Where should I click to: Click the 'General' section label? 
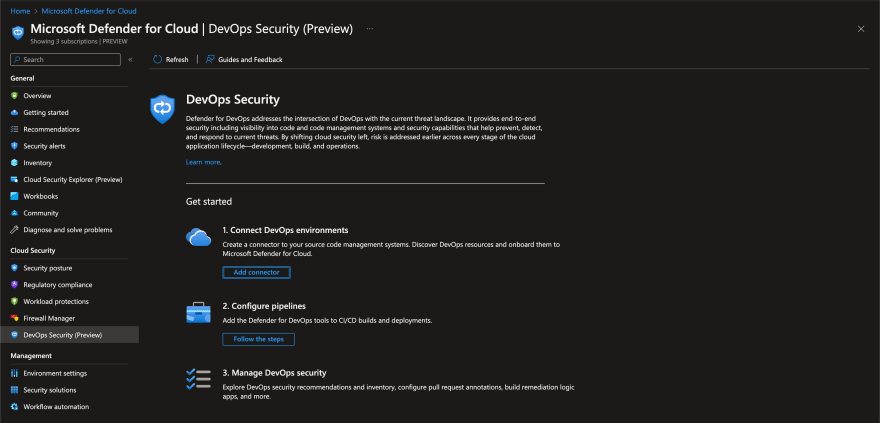click(22, 79)
